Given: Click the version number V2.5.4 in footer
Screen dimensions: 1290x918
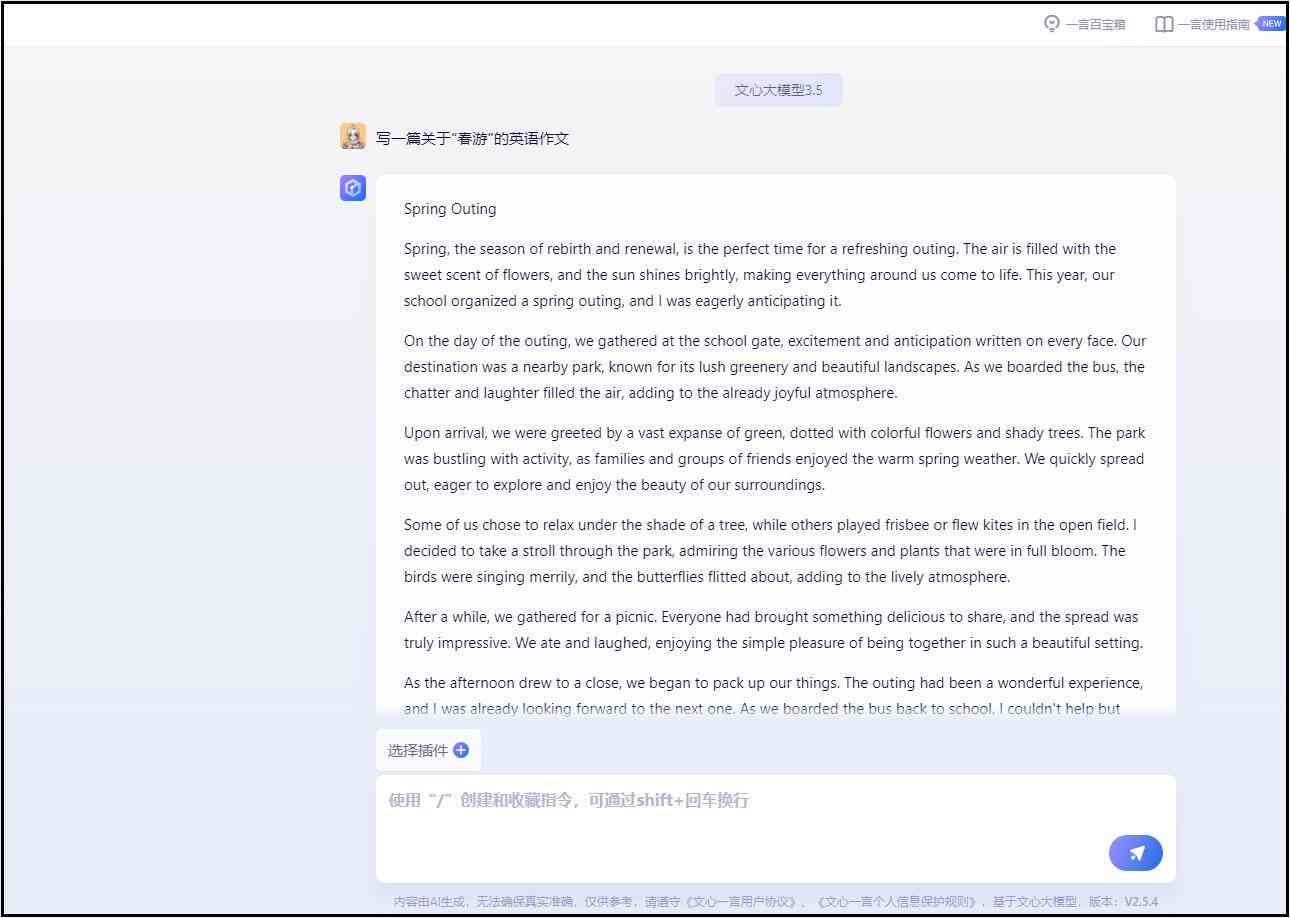Looking at the screenshot, I should tap(1141, 902).
